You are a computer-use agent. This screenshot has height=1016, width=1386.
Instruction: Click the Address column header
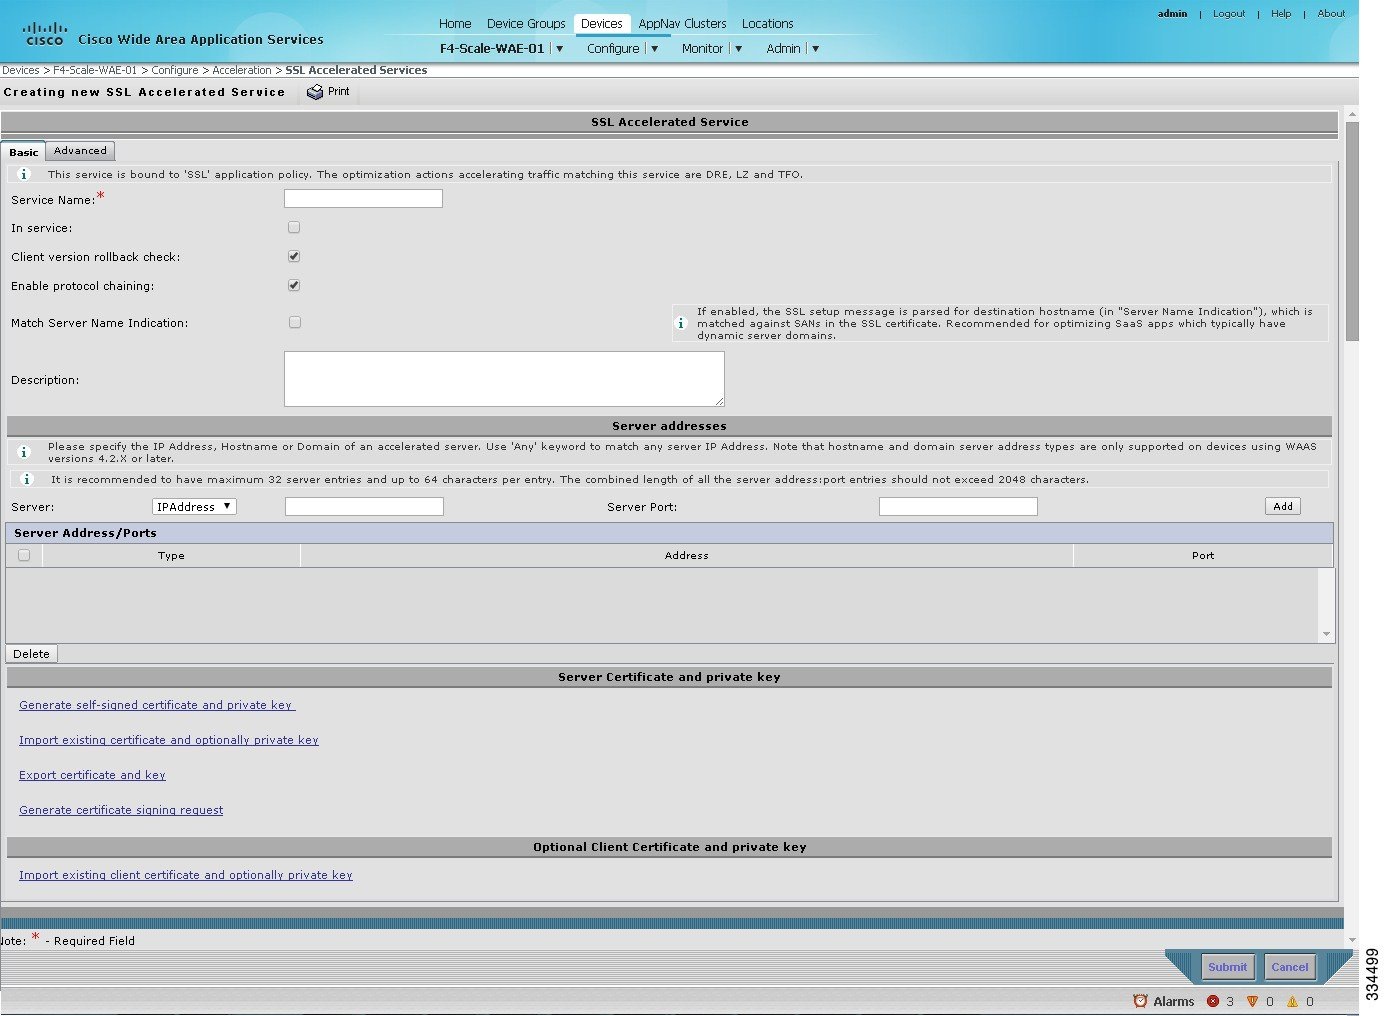pos(686,555)
